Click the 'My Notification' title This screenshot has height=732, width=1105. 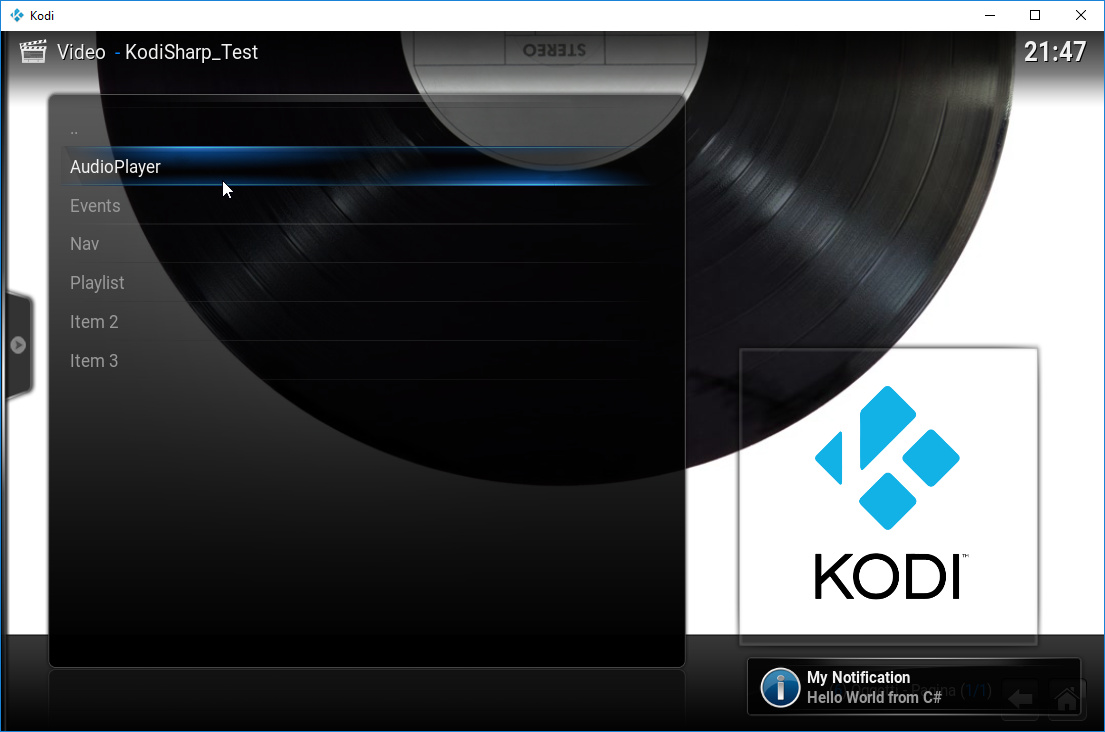[858, 677]
